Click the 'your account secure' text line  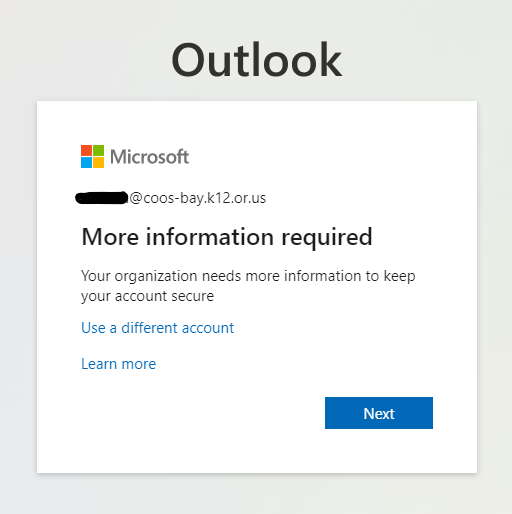coord(148,296)
